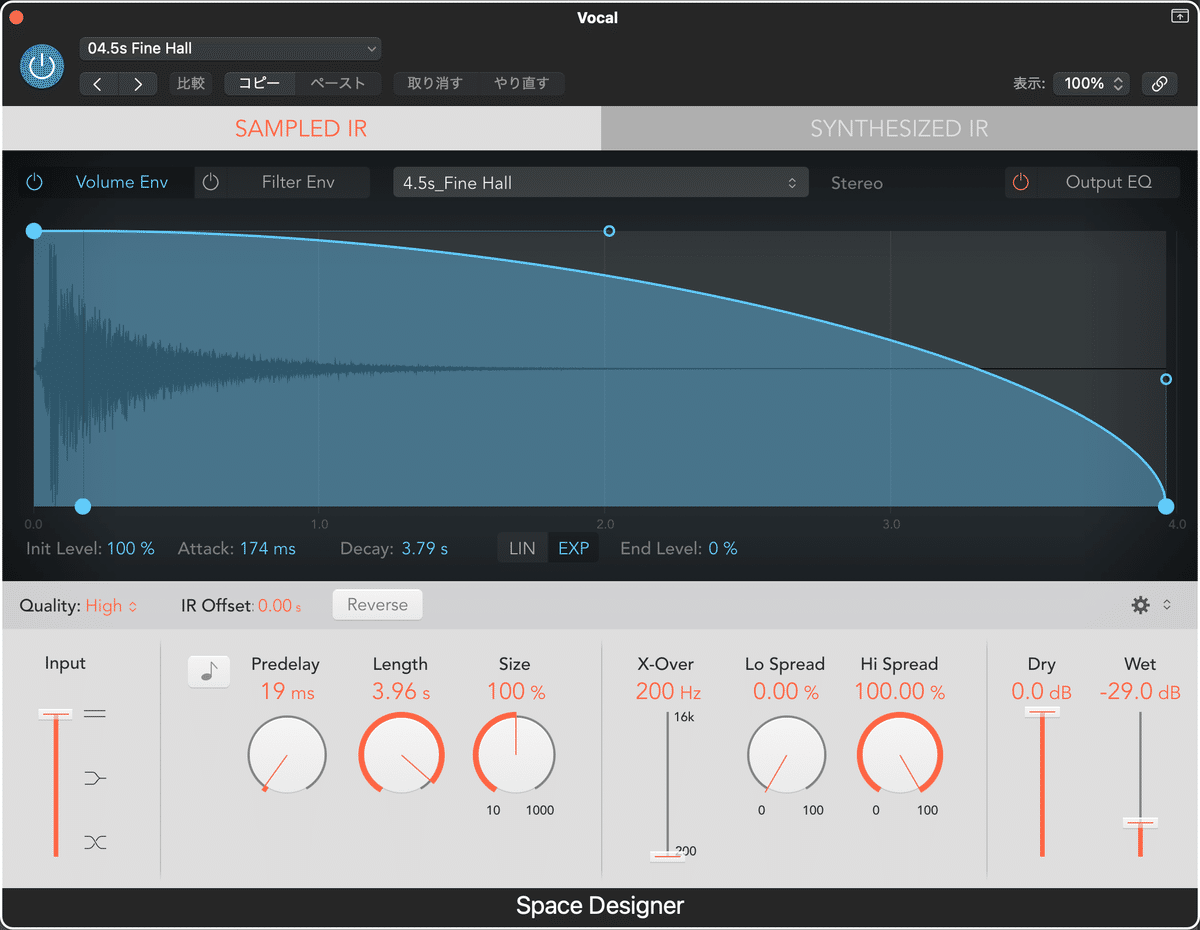1200x930 pixels.
Task: Click the Size knob
Action: (515, 754)
